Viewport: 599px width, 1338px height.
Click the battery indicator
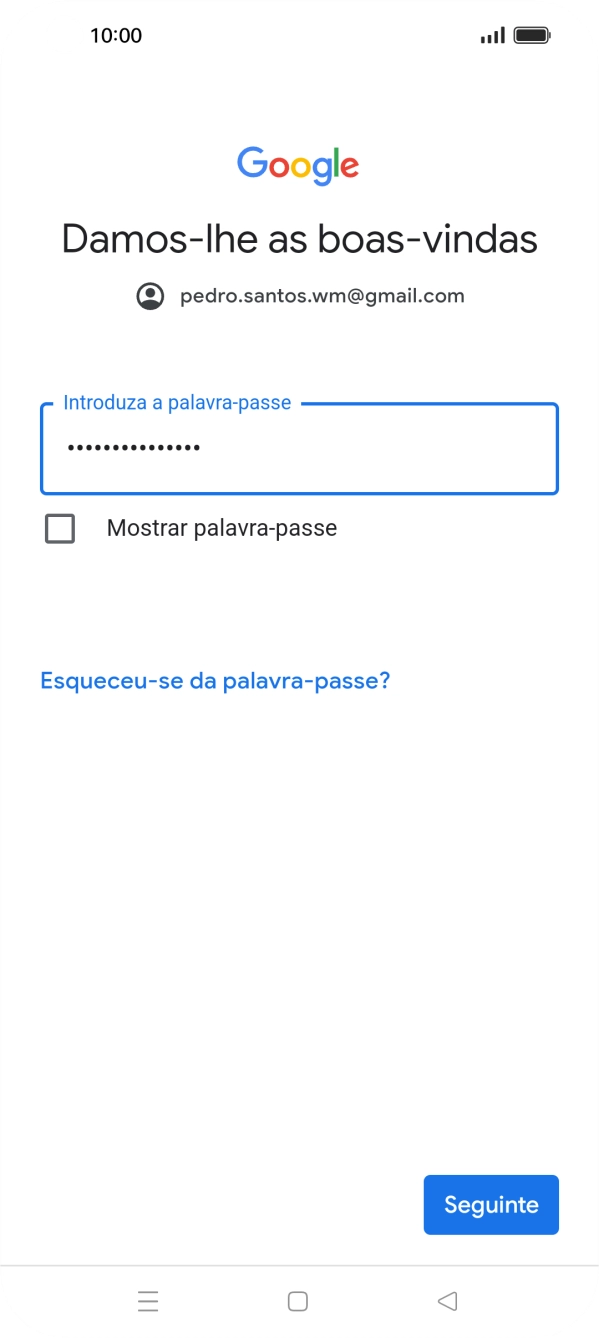531,33
